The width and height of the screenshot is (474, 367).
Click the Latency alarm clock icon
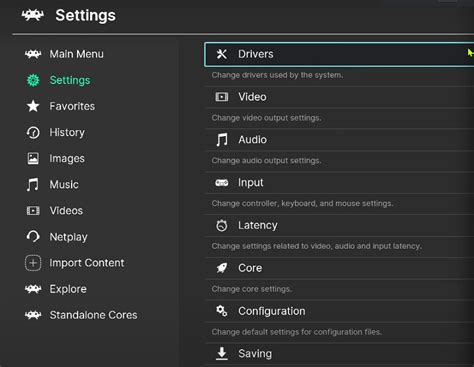tap(222, 225)
